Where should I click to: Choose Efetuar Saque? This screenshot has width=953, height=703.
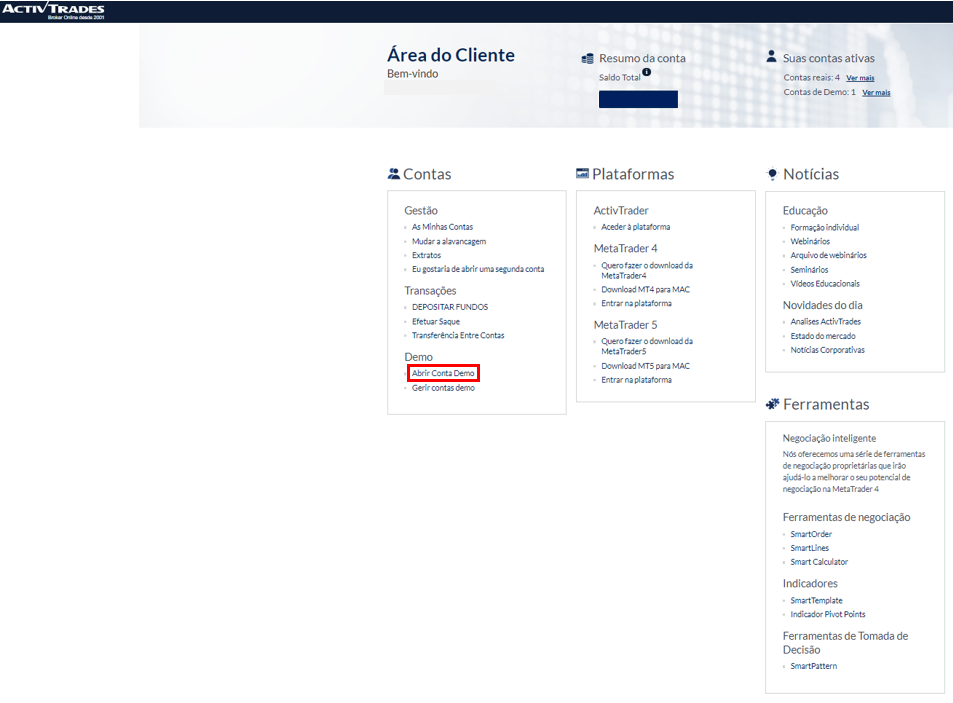[x=436, y=322]
